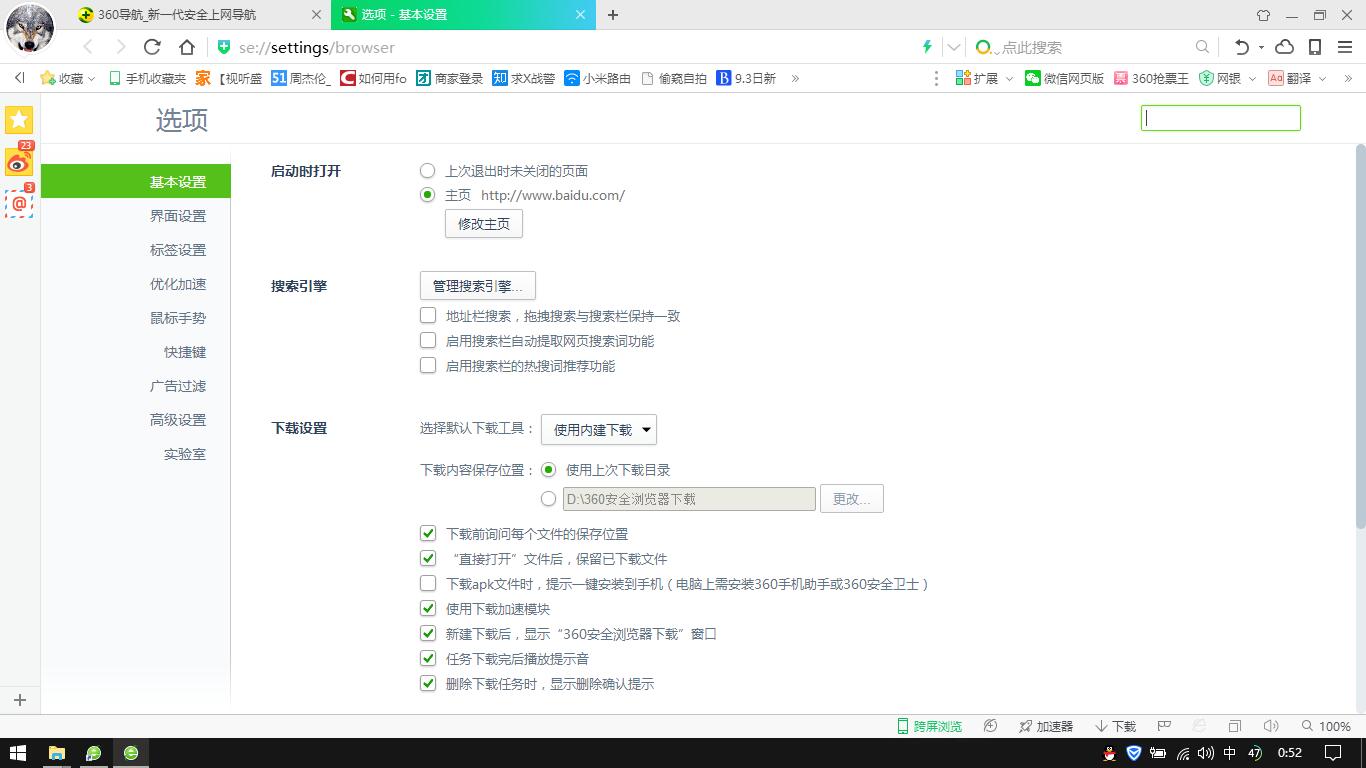Open the 微信网页版 shortcut
Image resolution: width=1366 pixels, height=768 pixels.
tap(1064, 78)
